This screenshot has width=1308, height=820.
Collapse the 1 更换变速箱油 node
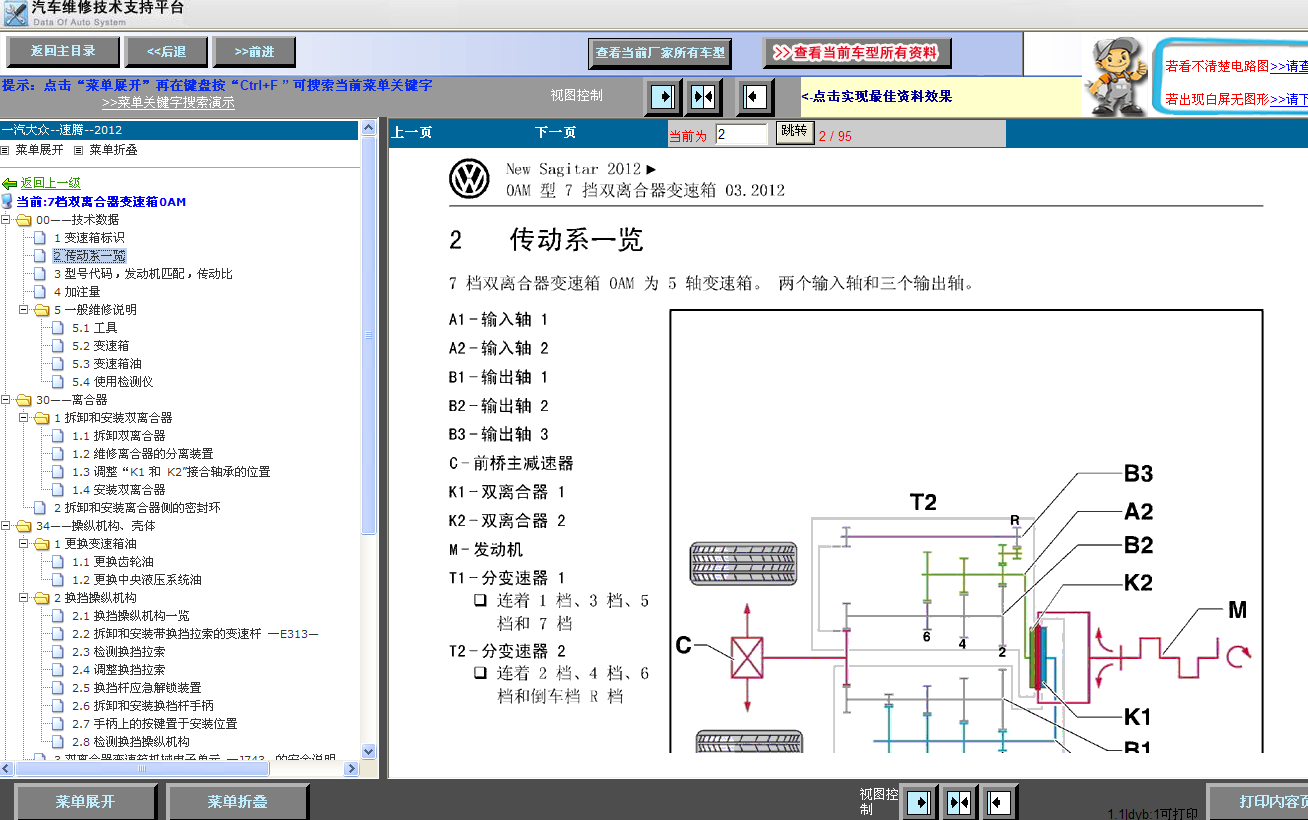[x=24, y=544]
